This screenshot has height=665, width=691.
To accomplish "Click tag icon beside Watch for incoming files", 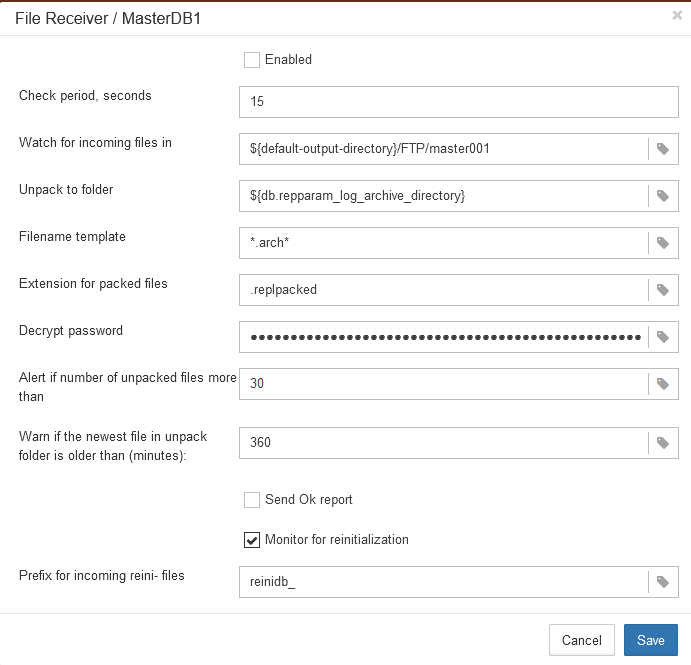I will coord(663,149).
